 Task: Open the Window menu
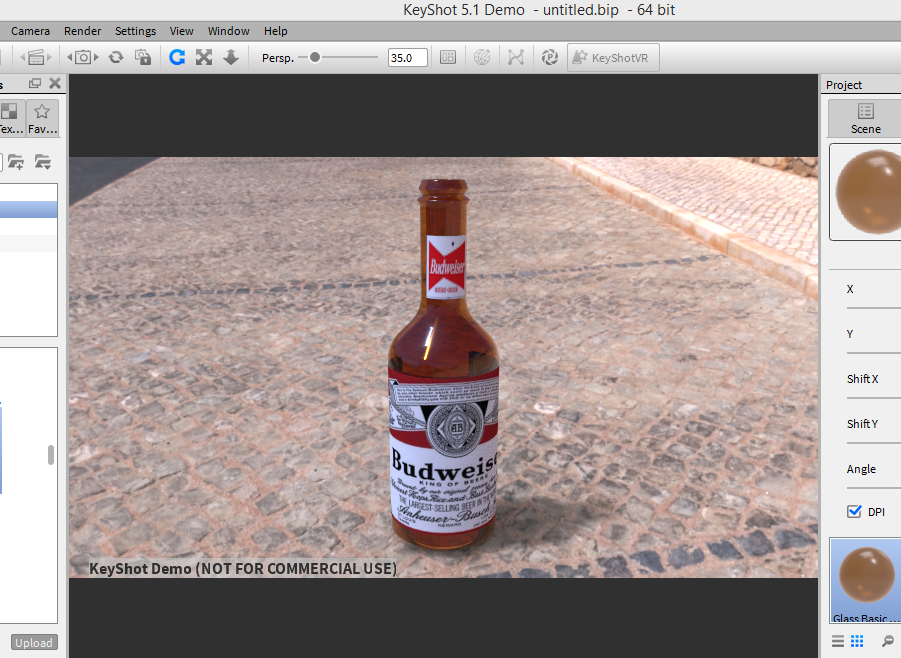[x=228, y=31]
